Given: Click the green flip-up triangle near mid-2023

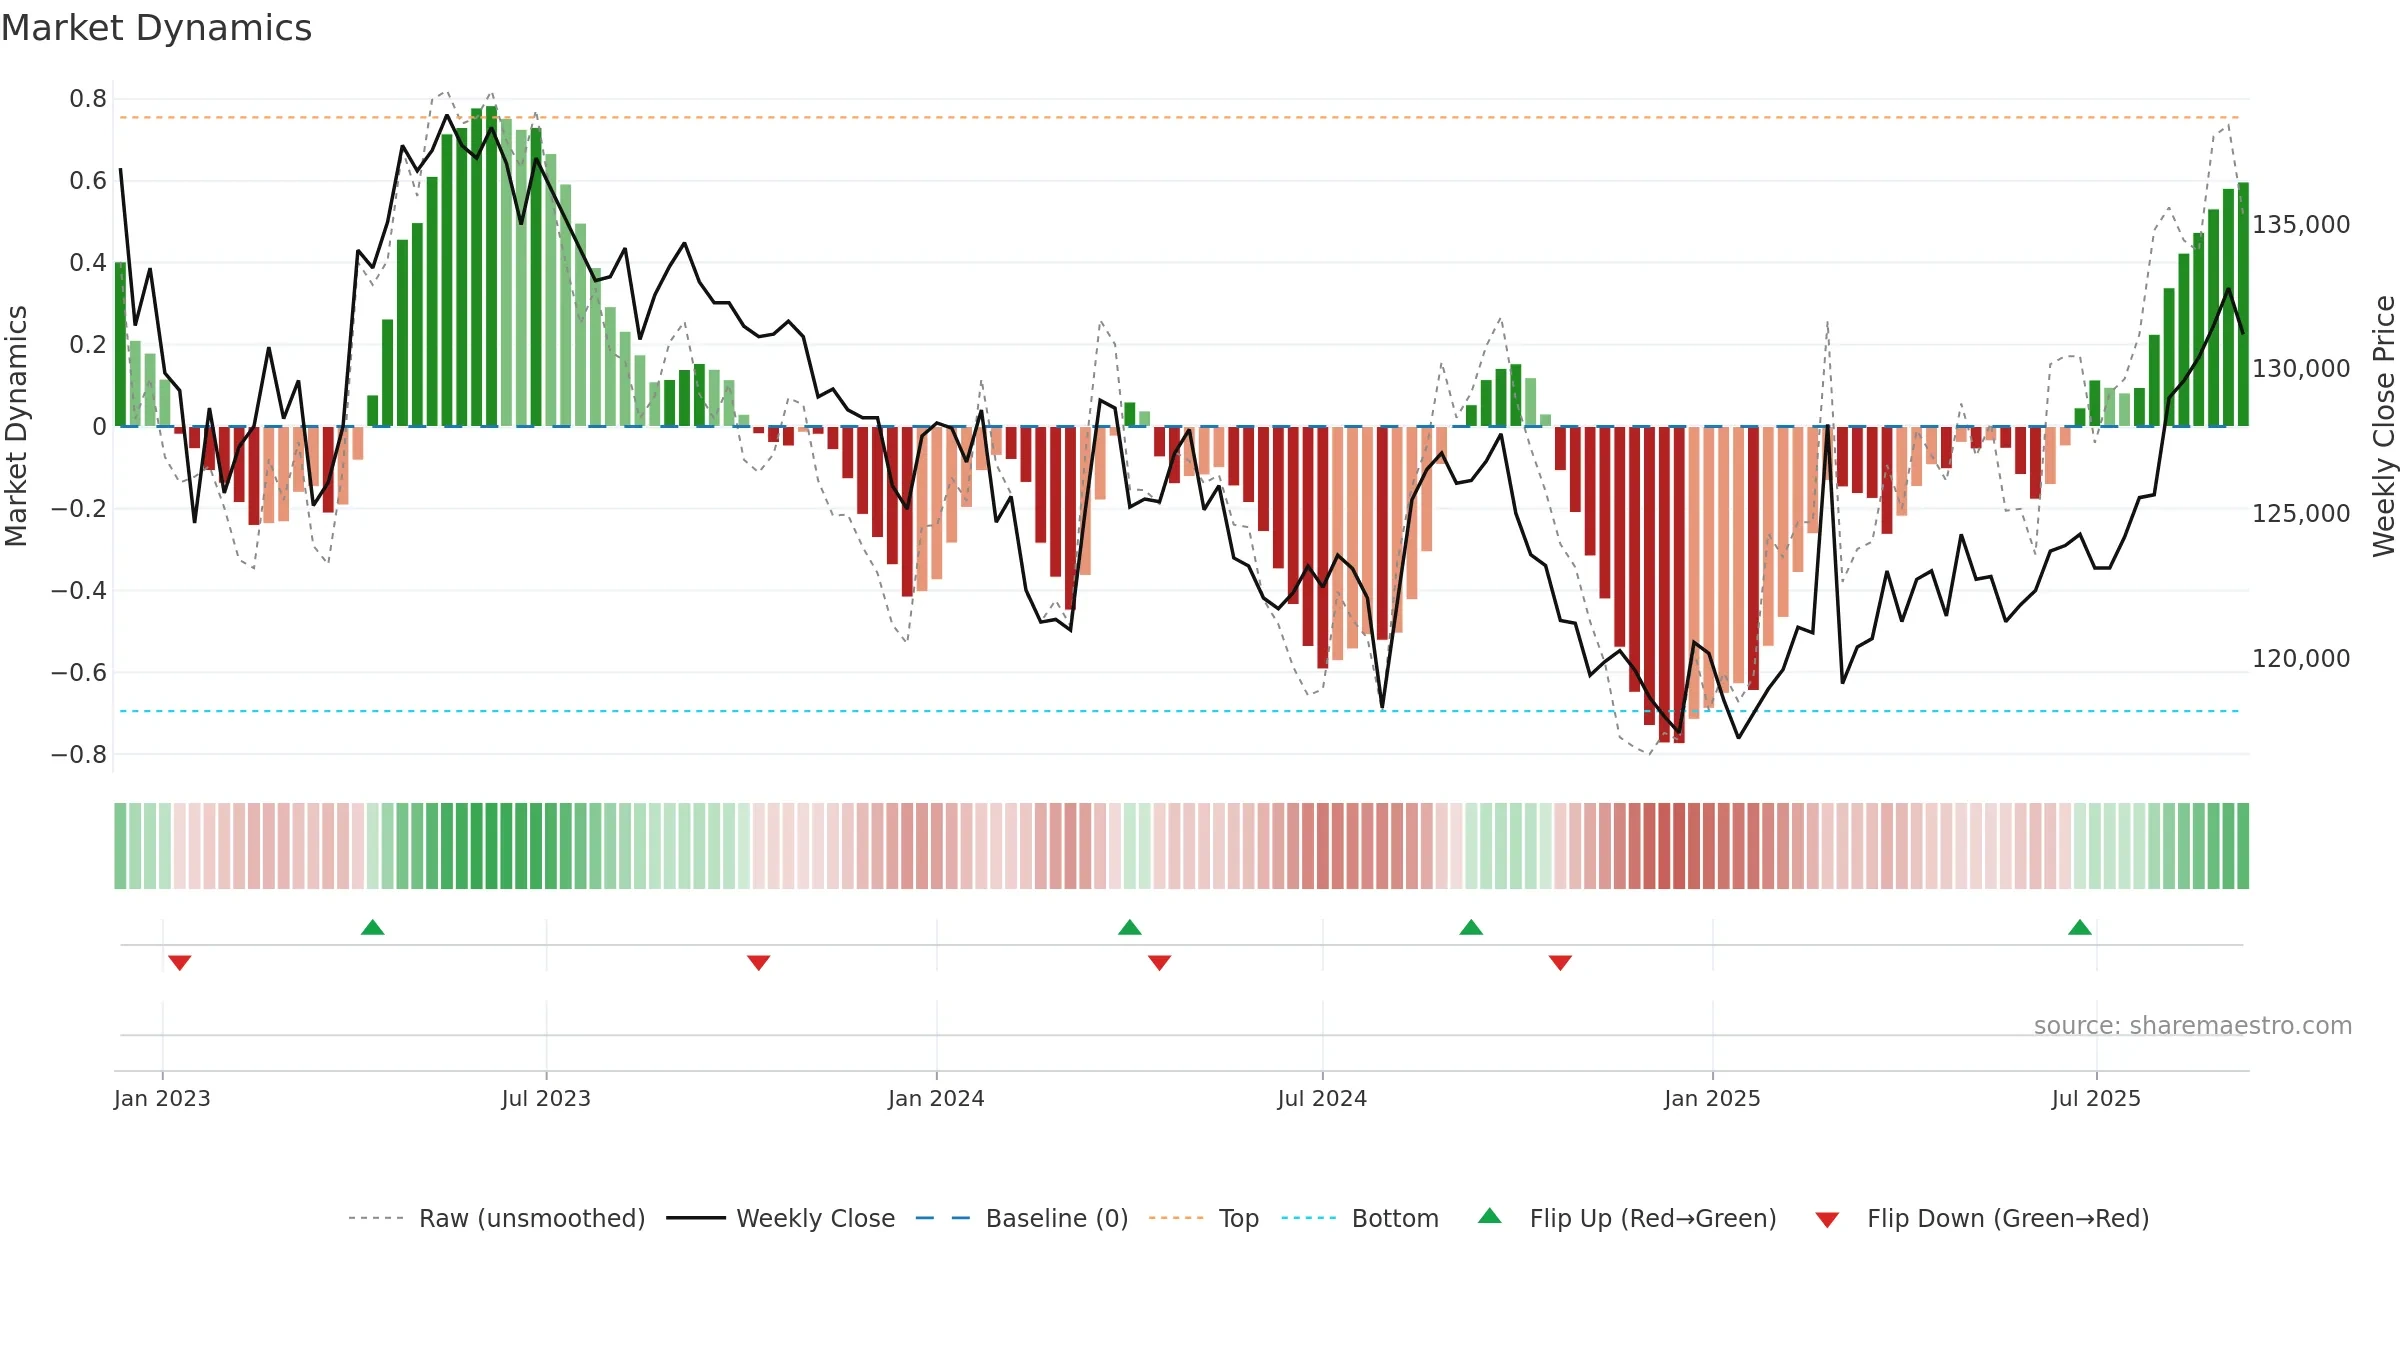Looking at the screenshot, I should click(x=373, y=927).
